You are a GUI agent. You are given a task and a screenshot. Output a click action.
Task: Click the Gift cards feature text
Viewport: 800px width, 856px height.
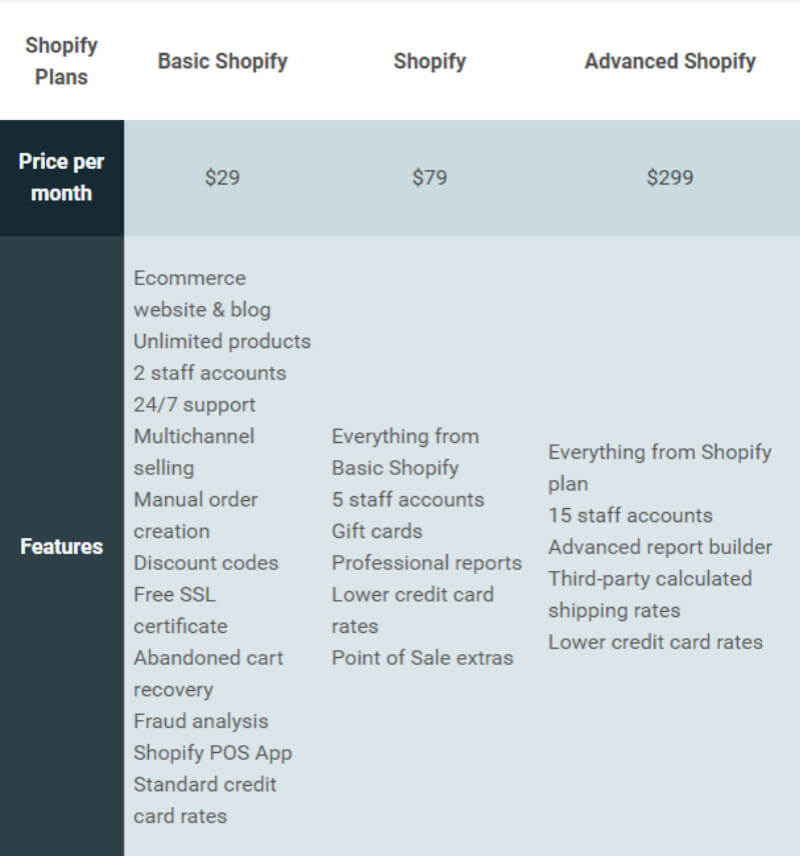(x=377, y=531)
